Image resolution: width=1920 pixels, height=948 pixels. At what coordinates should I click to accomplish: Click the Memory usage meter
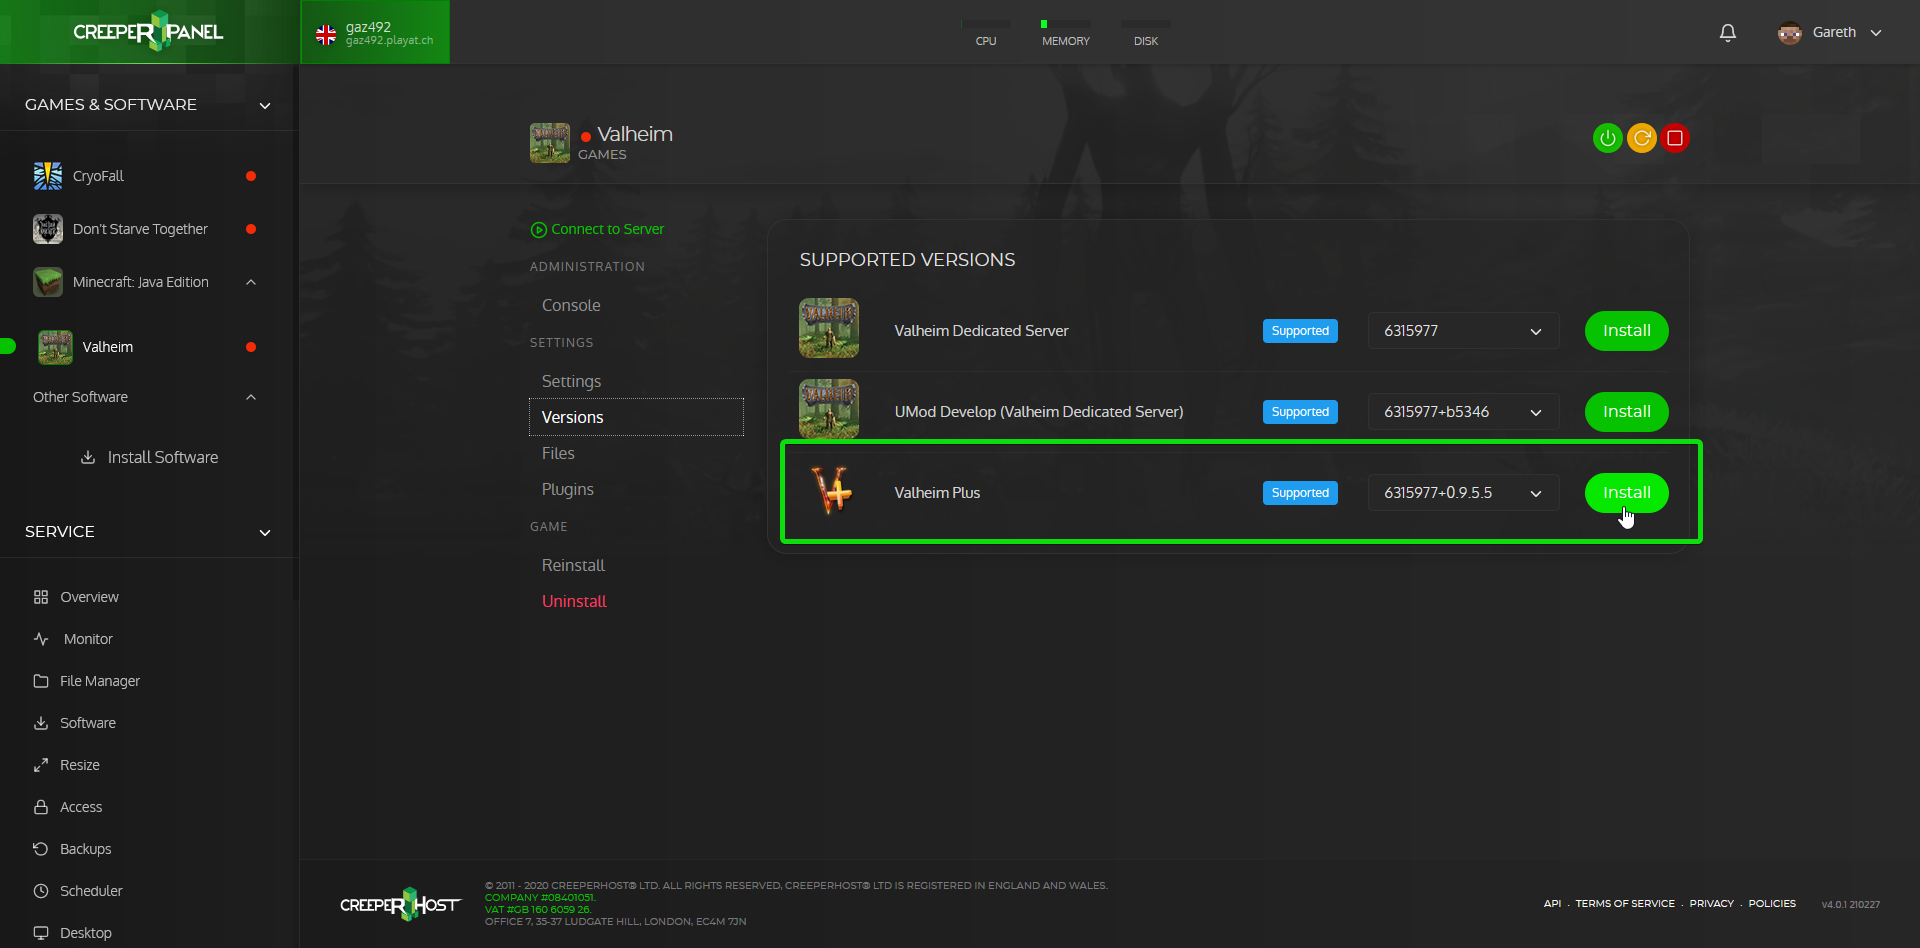point(1066,33)
